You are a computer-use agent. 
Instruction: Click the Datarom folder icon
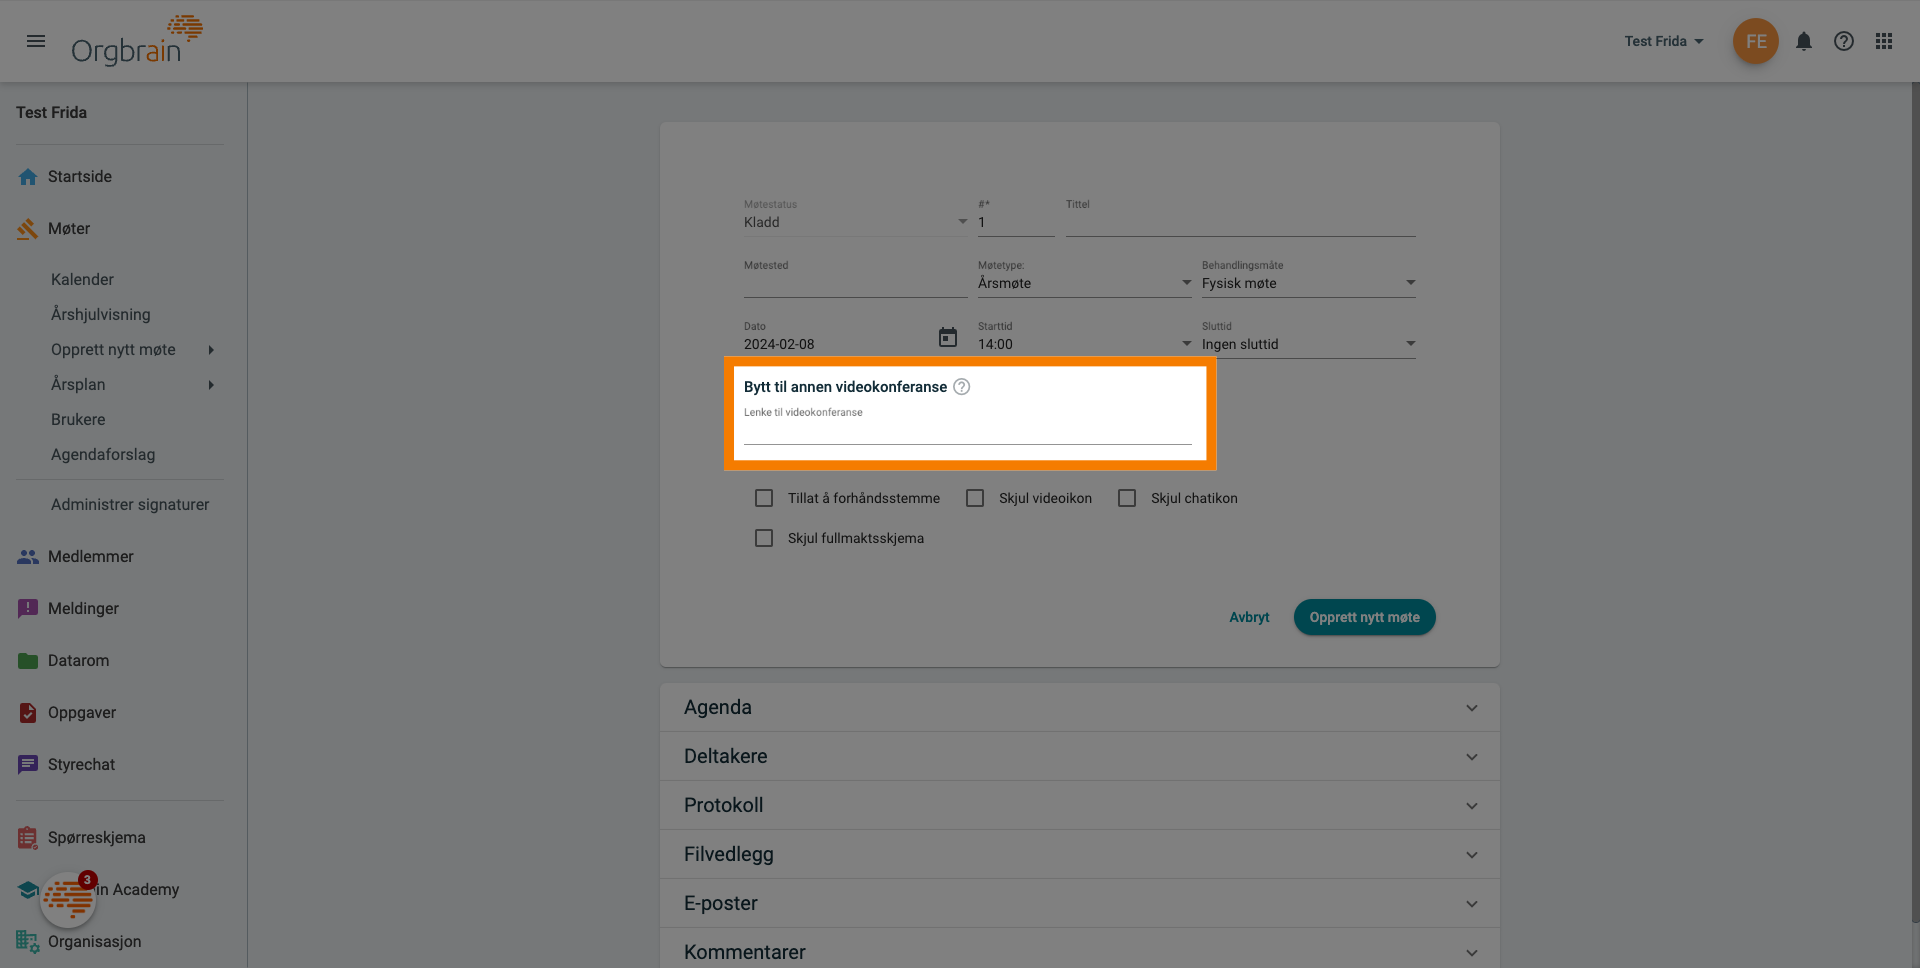click(28, 661)
